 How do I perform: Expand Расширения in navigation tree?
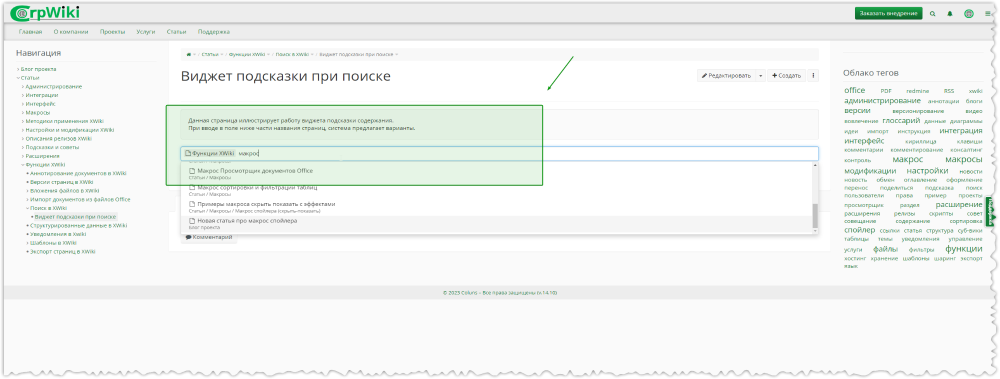pos(22,156)
